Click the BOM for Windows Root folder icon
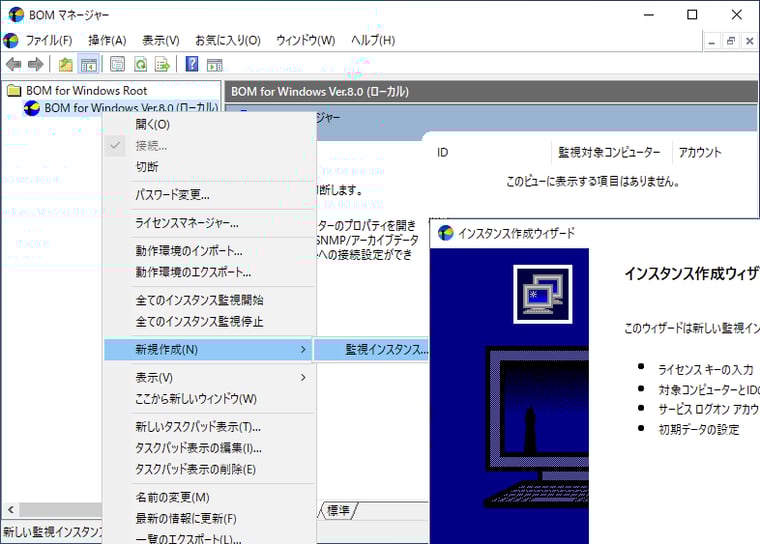 point(14,91)
